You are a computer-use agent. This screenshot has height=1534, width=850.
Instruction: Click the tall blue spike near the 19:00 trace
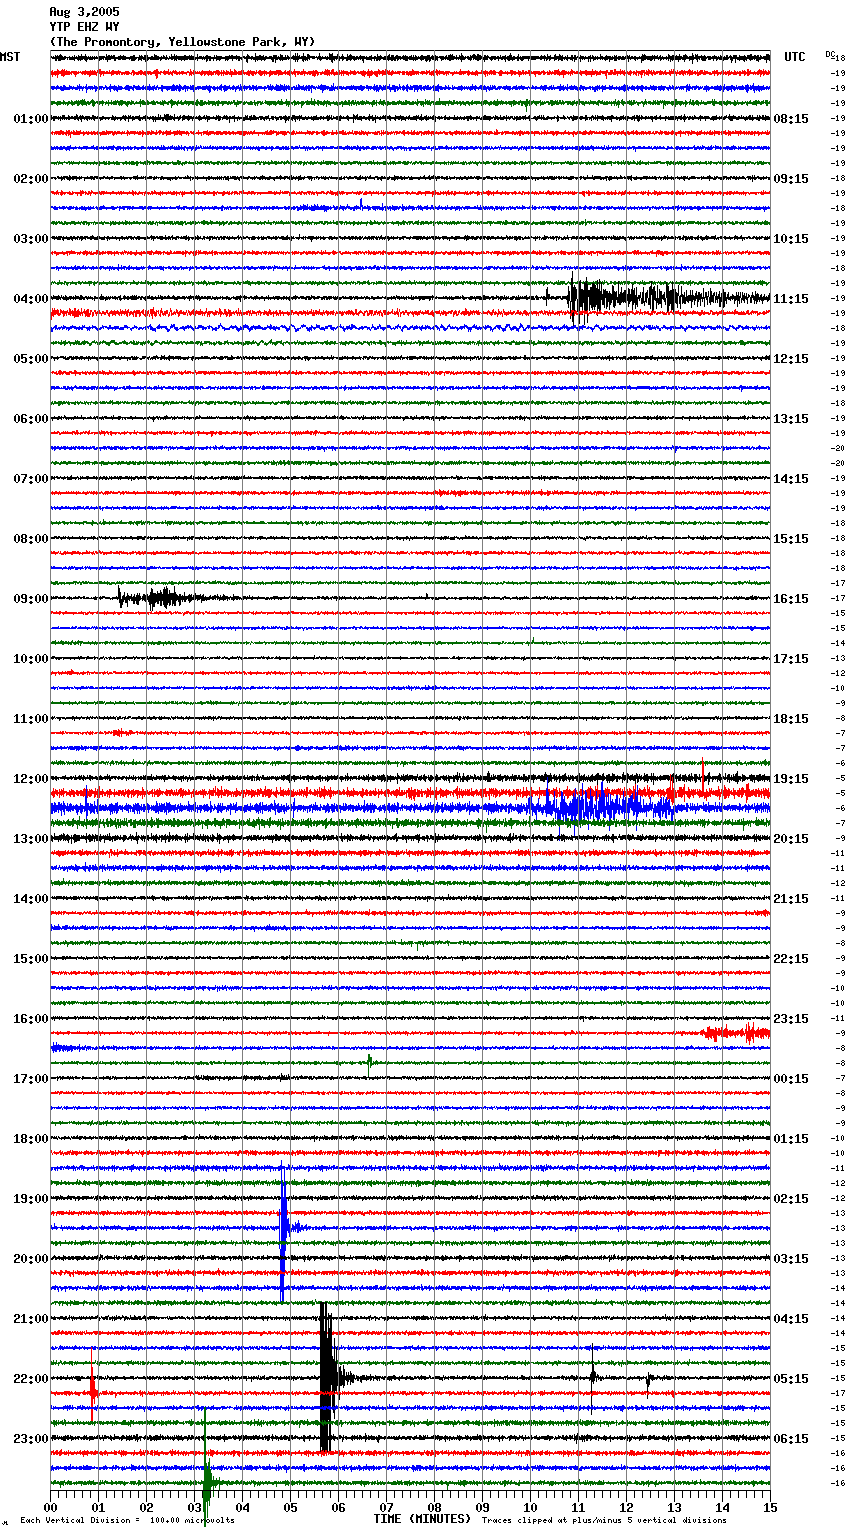[284, 1230]
